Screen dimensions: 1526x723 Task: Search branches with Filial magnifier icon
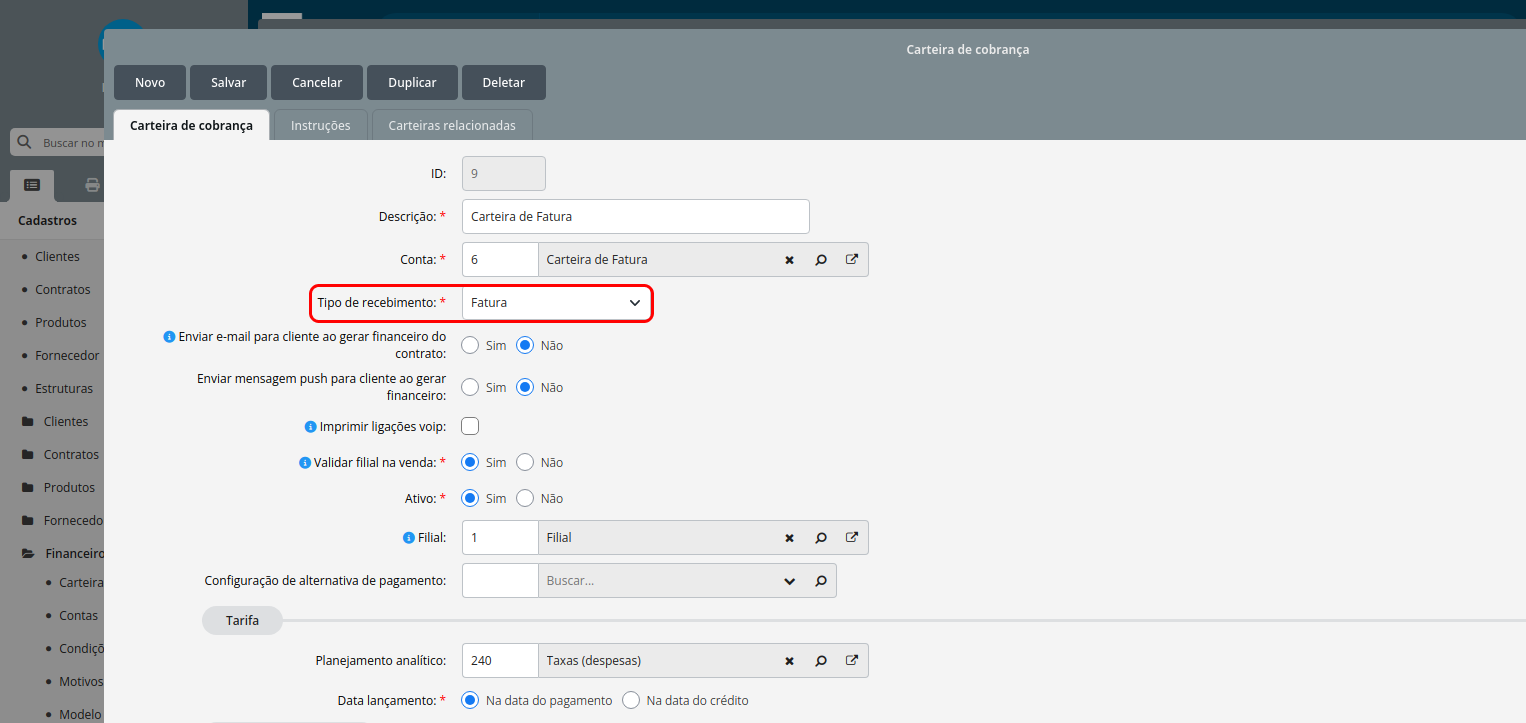[x=821, y=538]
